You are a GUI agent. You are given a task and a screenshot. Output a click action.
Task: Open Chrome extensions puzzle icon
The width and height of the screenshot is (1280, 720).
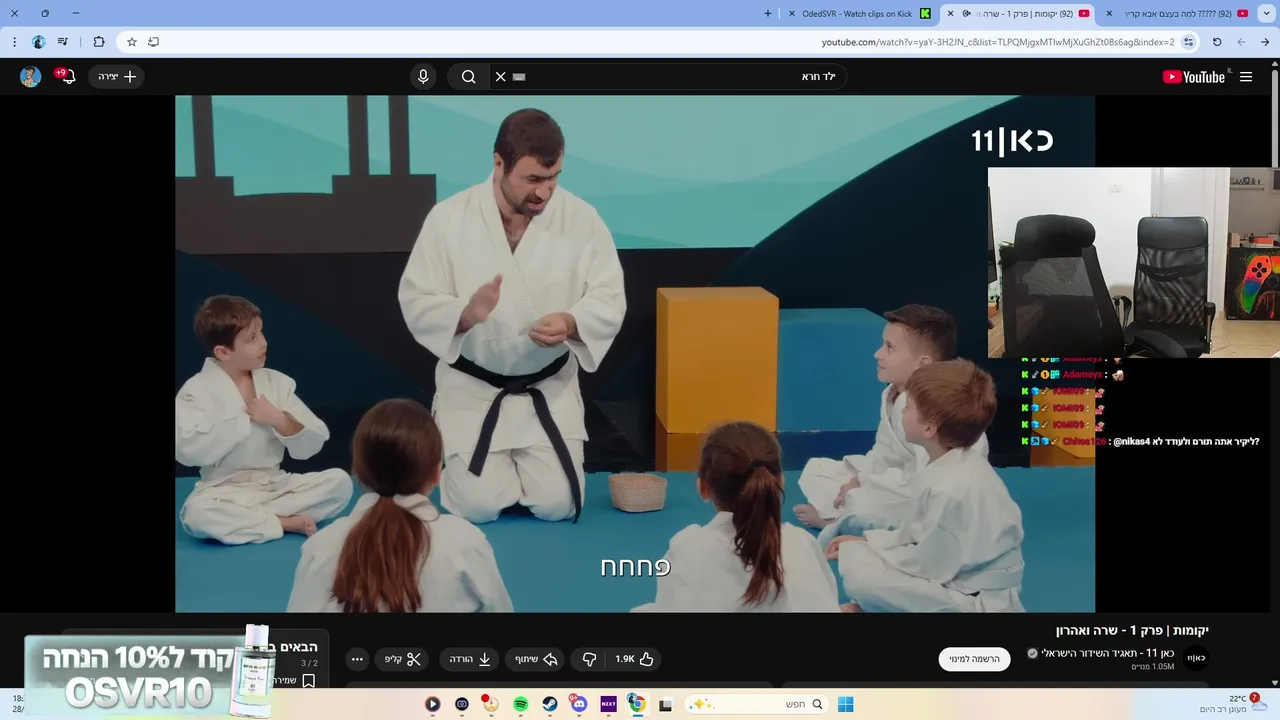click(98, 42)
